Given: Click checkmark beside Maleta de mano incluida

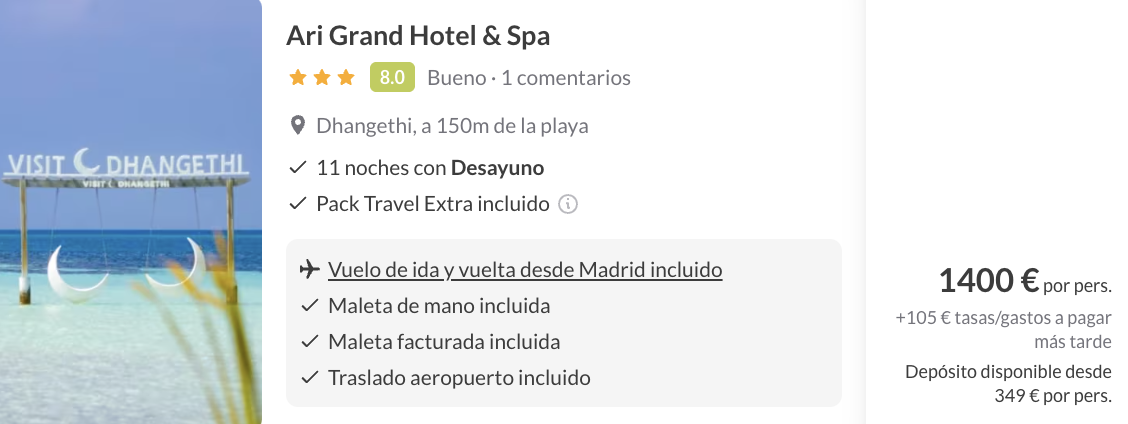Looking at the screenshot, I should 309,306.
